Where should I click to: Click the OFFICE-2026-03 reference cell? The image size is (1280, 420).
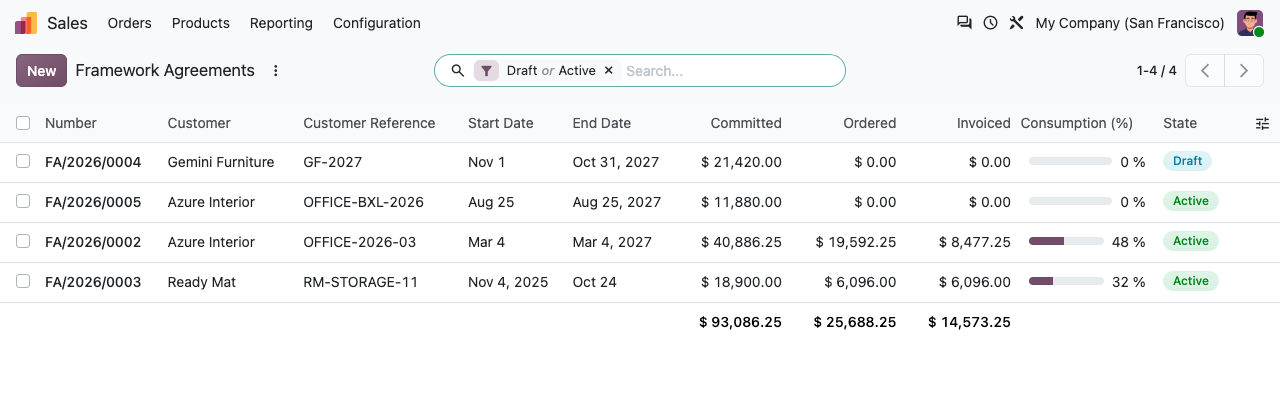(x=360, y=242)
